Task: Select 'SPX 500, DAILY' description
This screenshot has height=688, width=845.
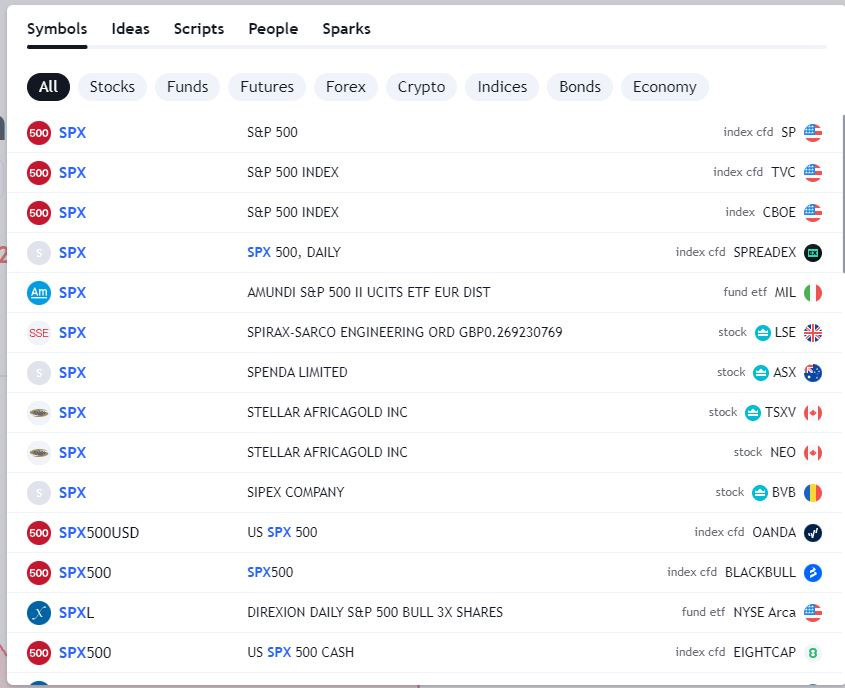Action: coord(294,252)
